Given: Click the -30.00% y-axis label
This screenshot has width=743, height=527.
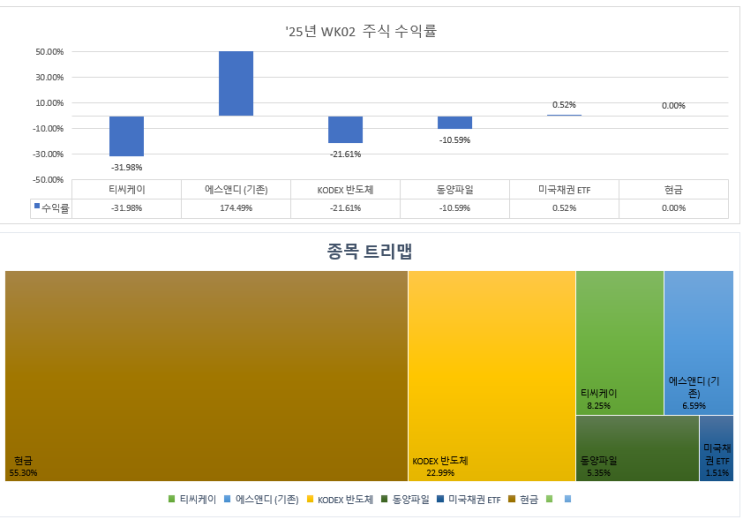Looking at the screenshot, I should tap(48, 154).
